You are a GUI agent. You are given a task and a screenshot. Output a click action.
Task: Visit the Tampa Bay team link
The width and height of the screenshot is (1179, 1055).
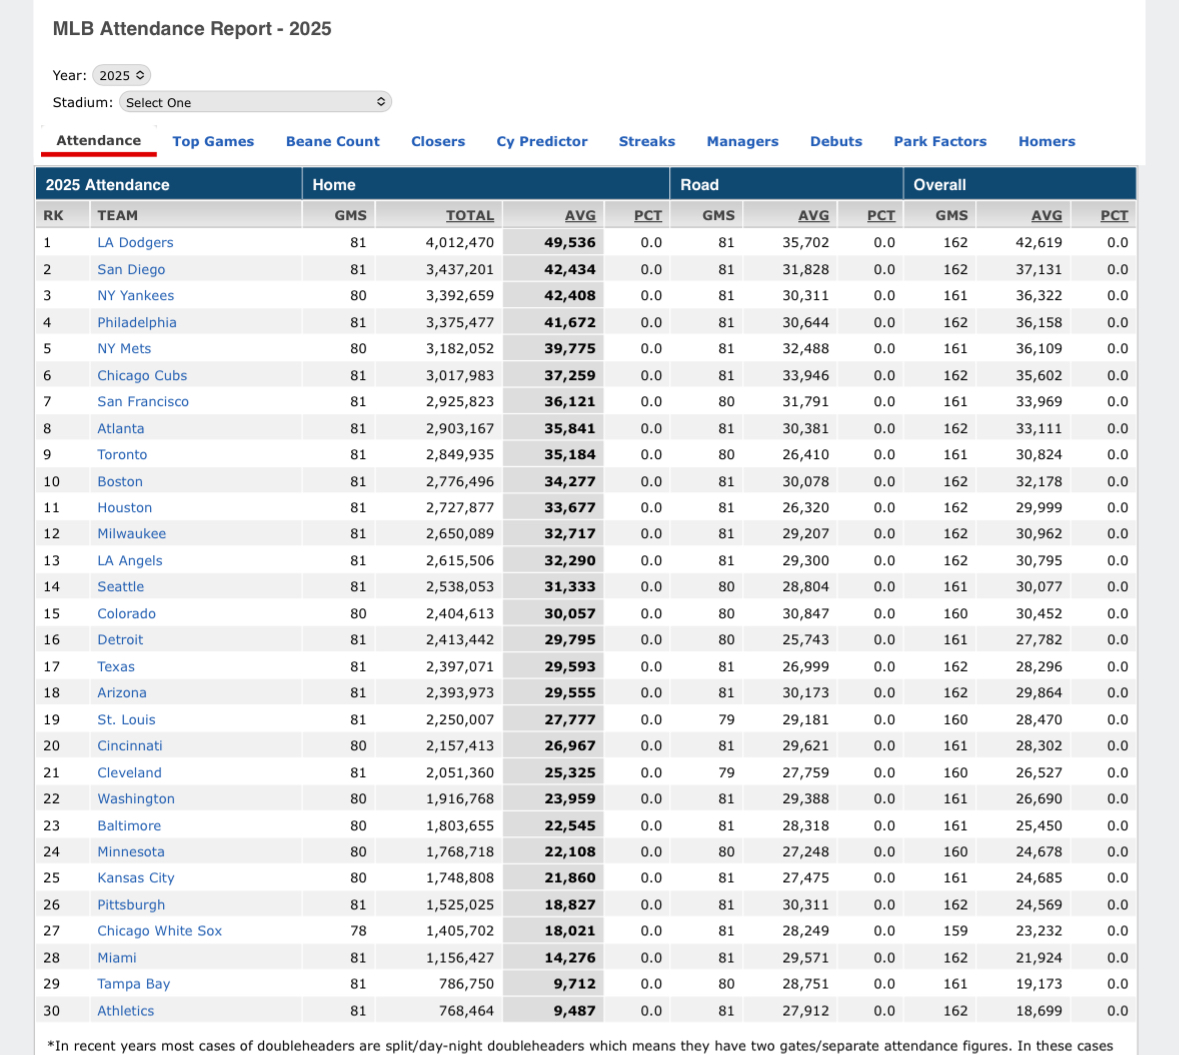[x=133, y=983]
